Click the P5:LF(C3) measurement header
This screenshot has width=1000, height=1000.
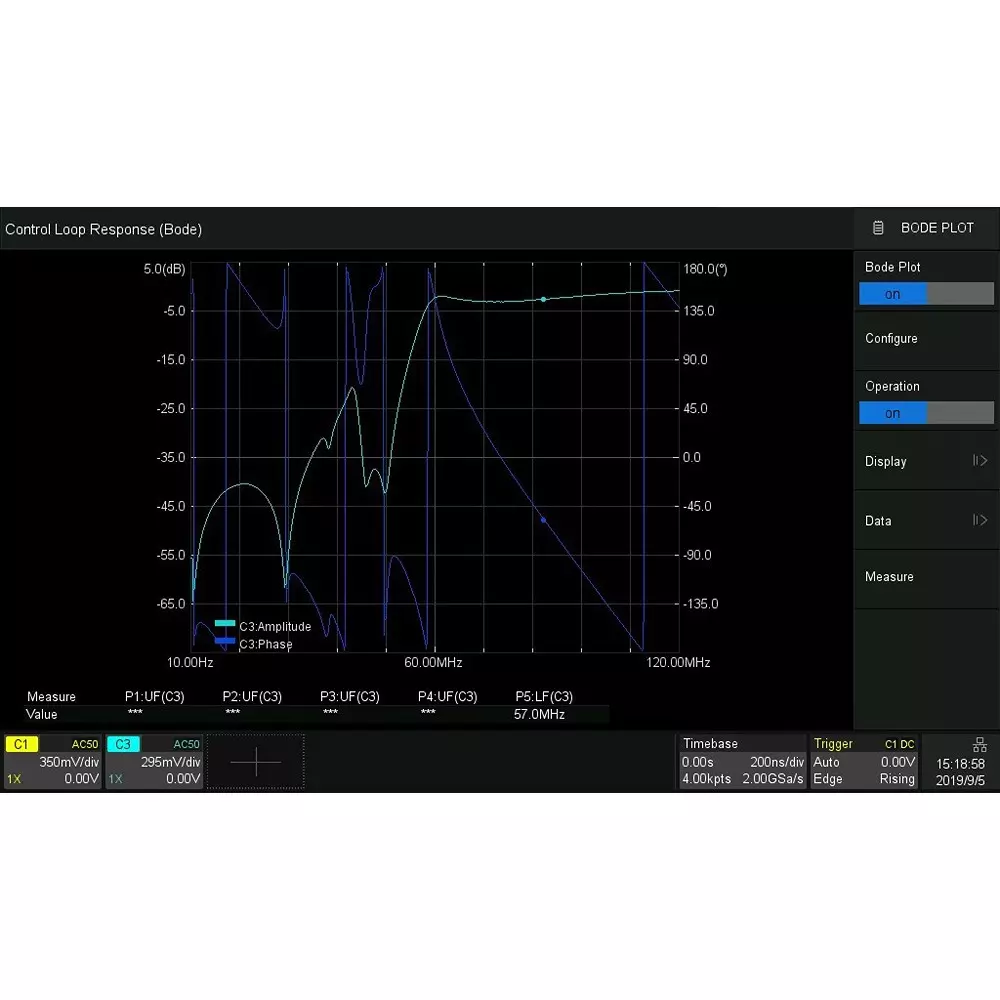[544, 696]
